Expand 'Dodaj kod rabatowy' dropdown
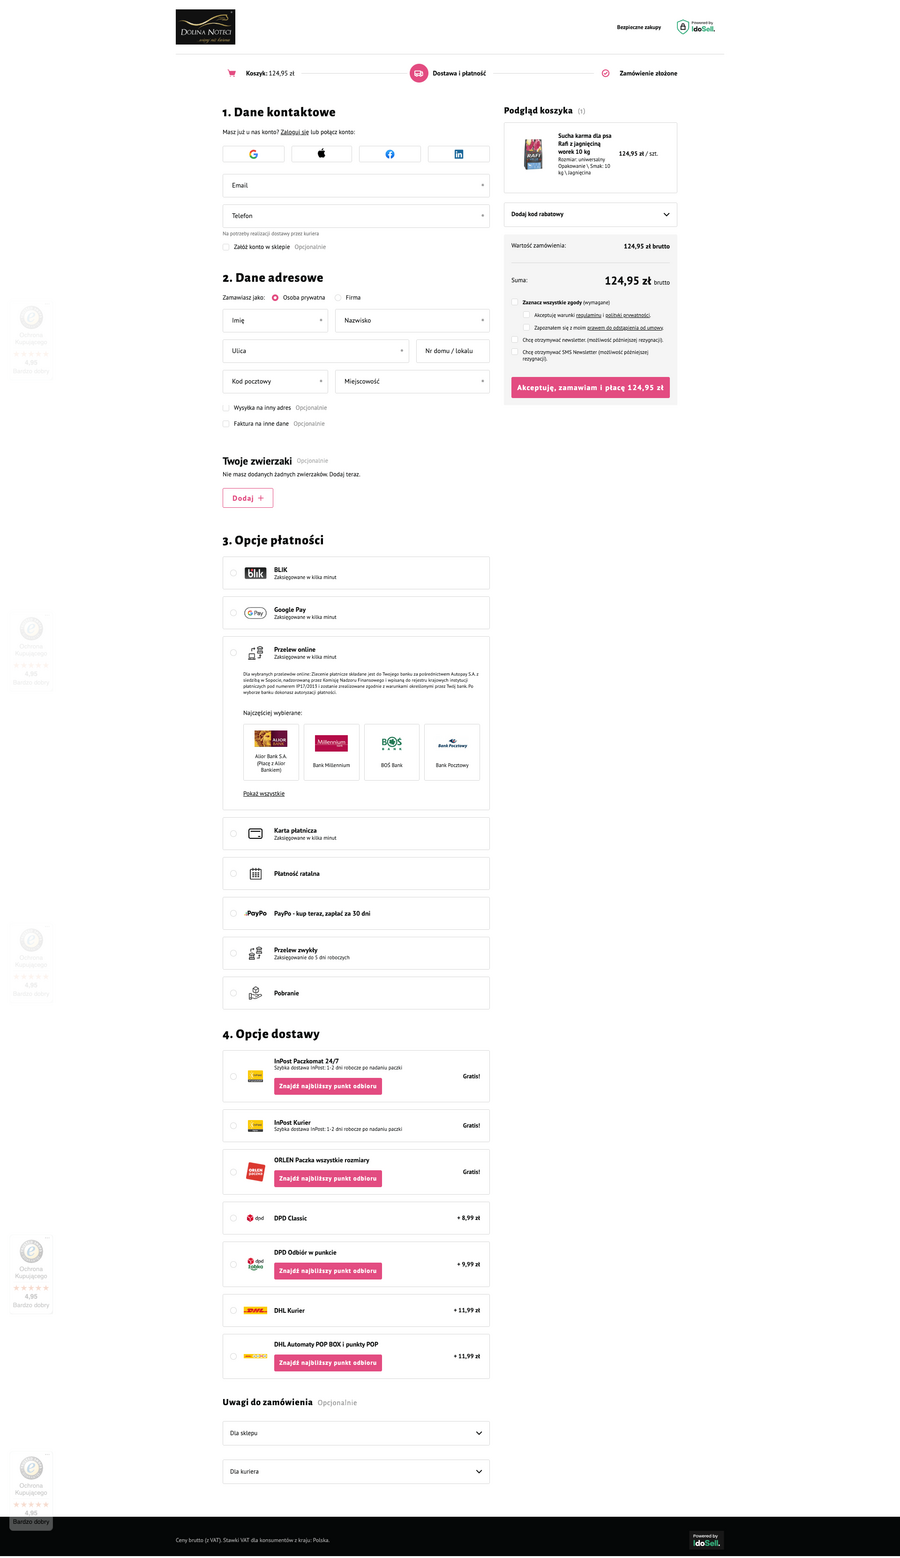Viewport: 900px width, 1558px height. tap(590, 214)
